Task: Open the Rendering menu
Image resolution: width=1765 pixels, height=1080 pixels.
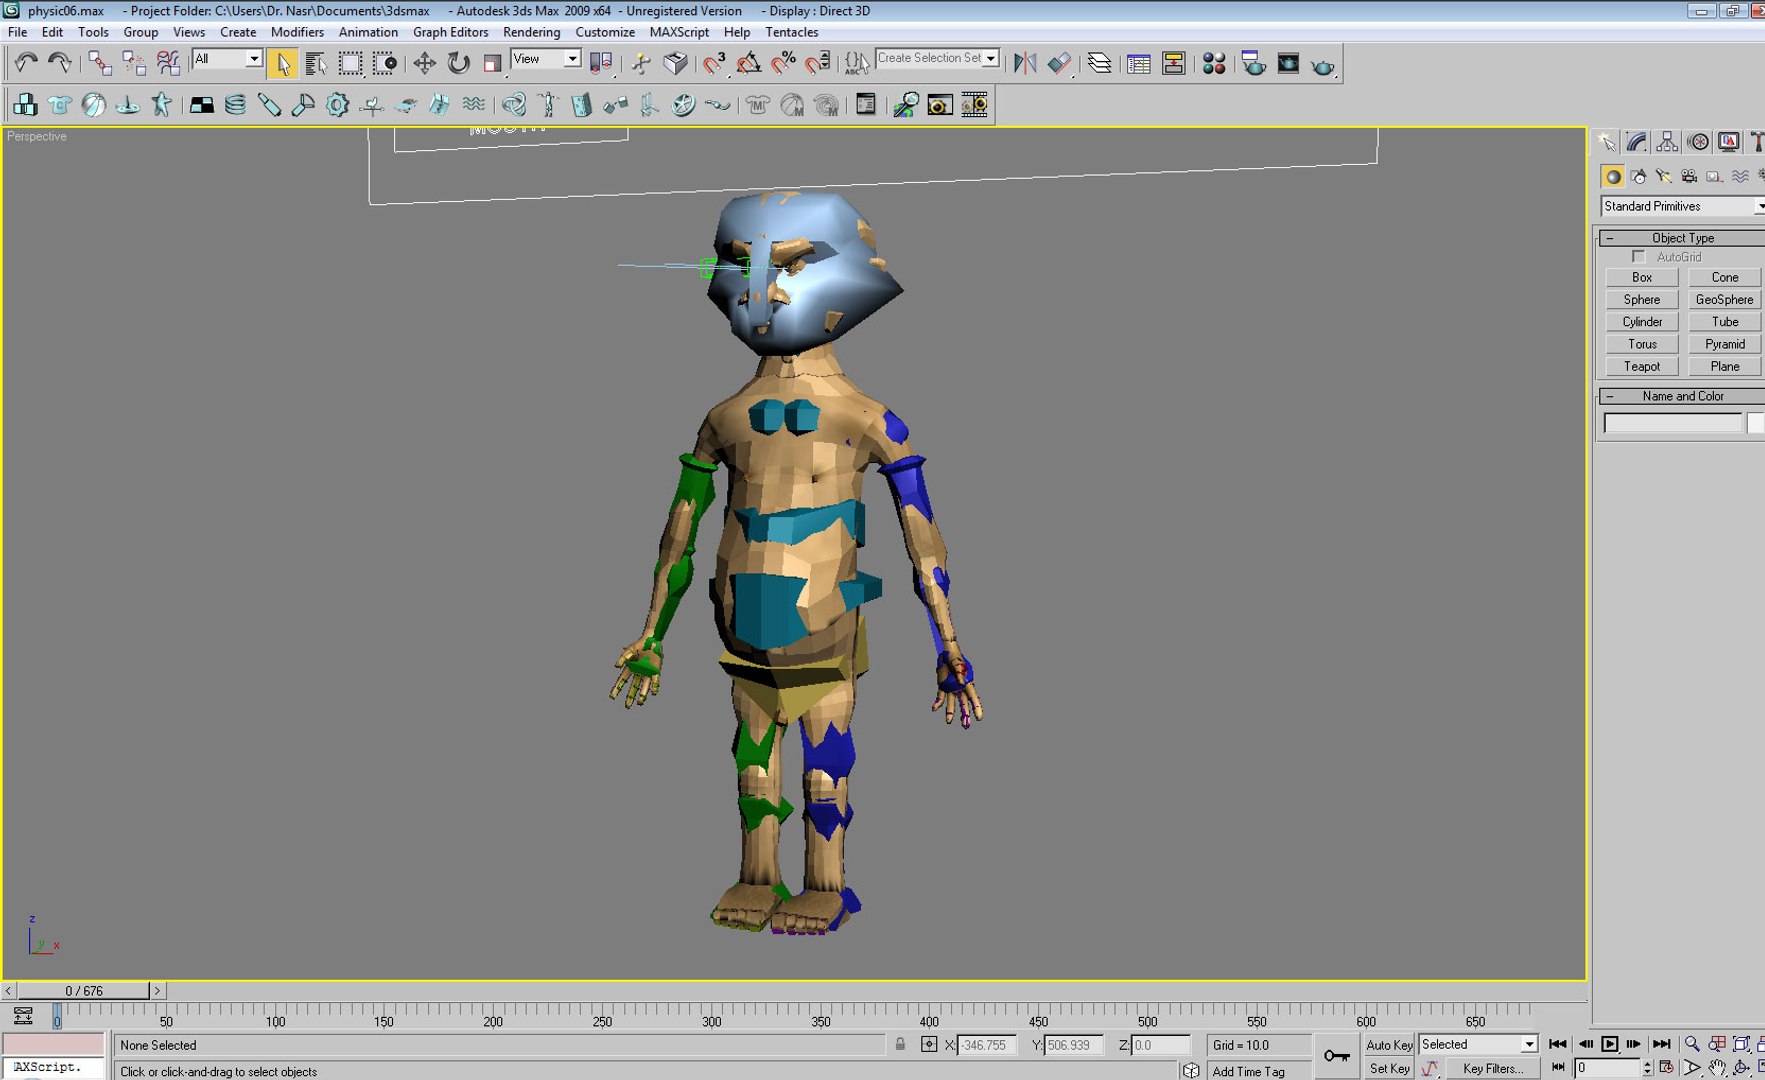Action: tap(531, 32)
